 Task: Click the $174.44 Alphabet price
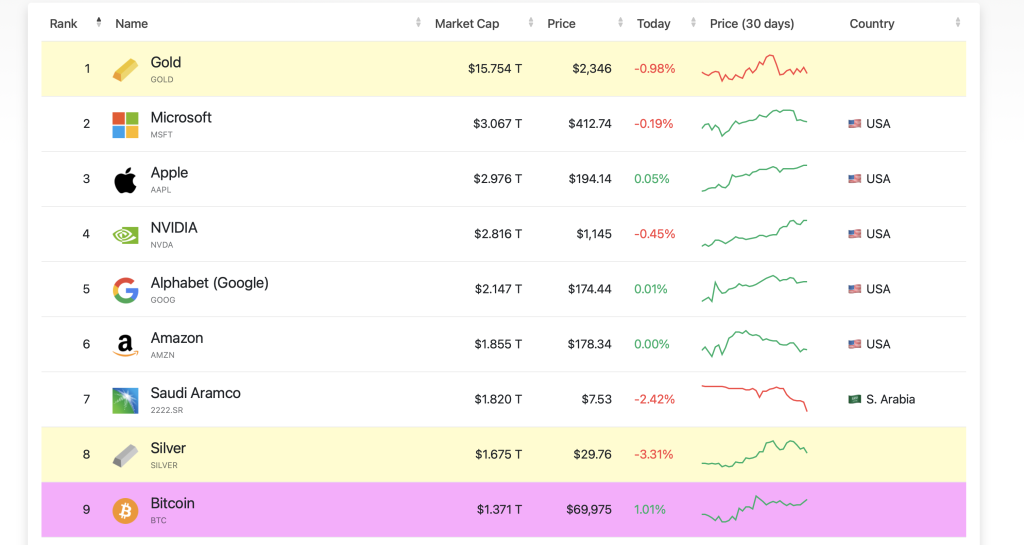(590, 288)
